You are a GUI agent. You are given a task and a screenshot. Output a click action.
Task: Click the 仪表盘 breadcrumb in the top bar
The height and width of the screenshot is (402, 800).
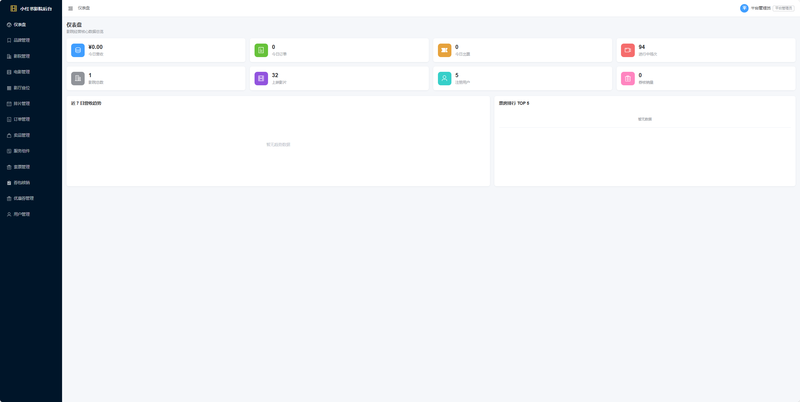(x=84, y=8)
